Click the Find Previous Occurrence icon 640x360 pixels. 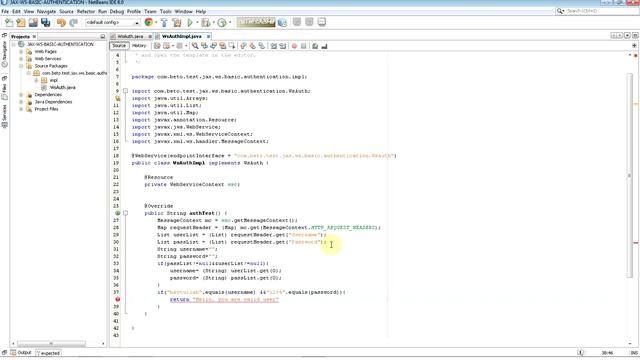(204, 46)
